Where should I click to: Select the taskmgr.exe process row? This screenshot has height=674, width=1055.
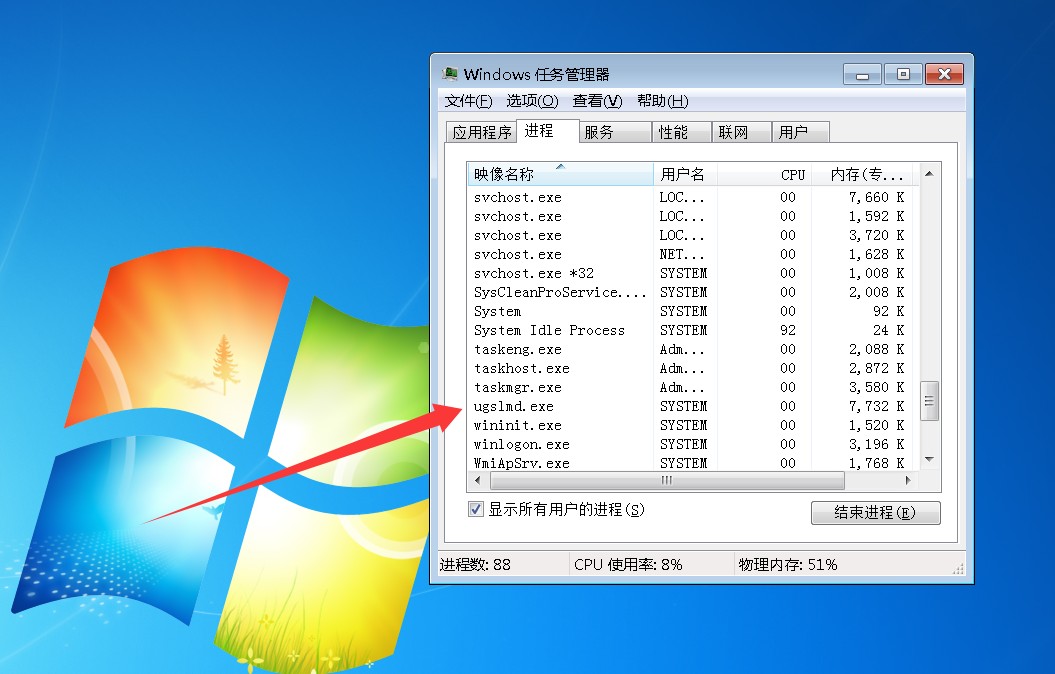tap(518, 387)
